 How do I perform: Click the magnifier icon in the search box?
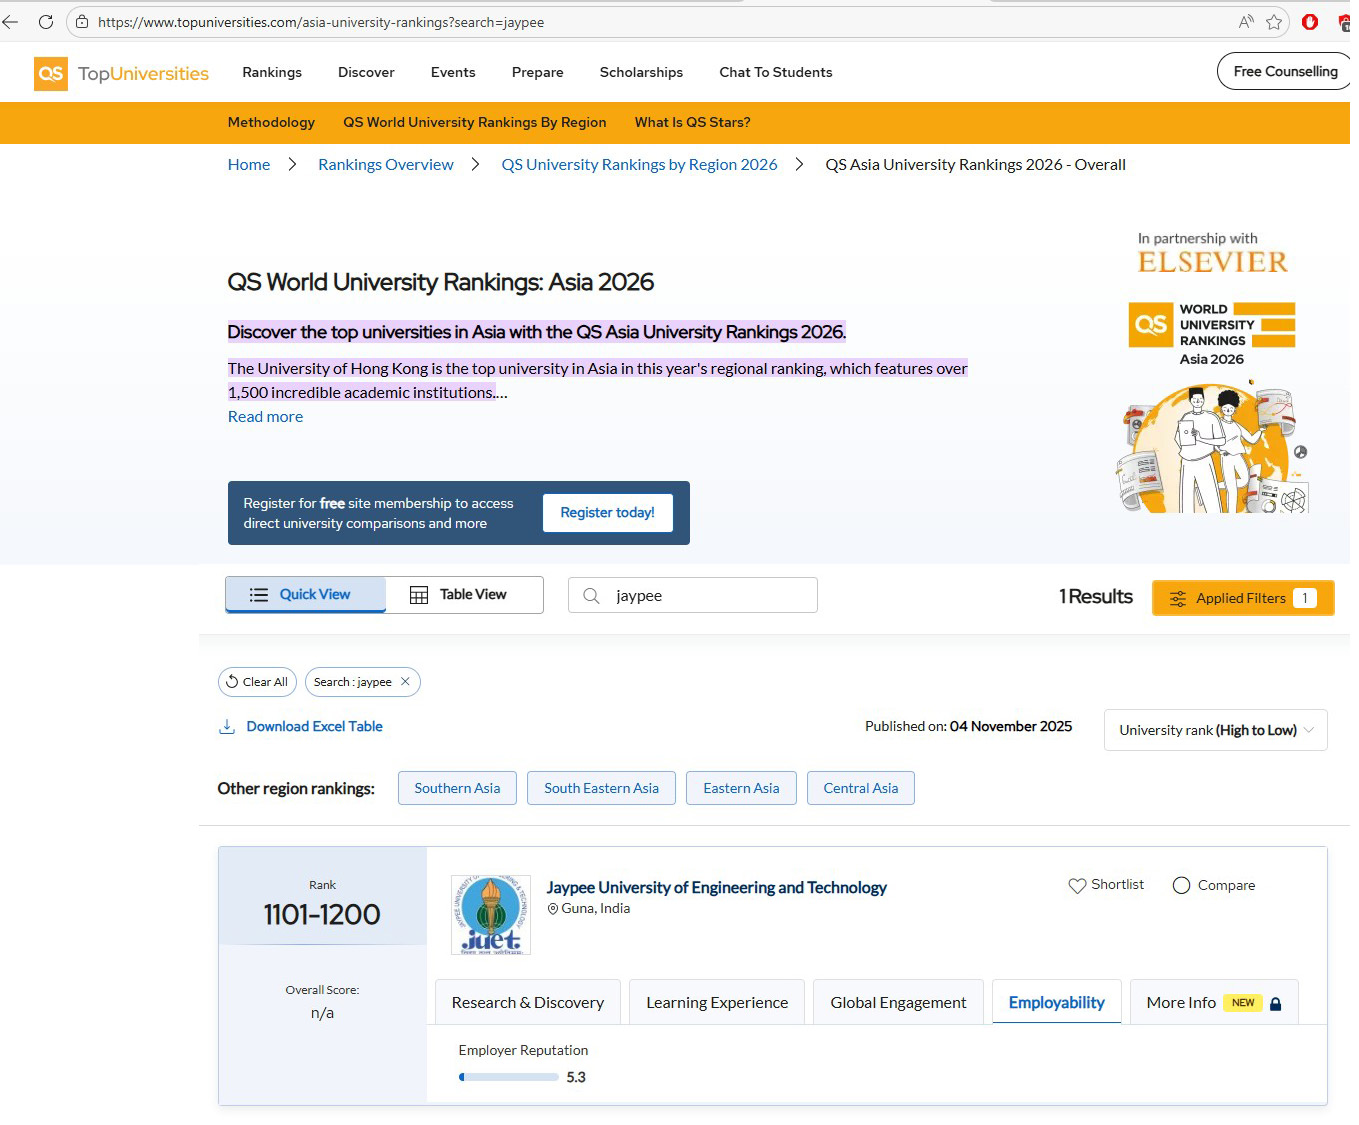pyautogui.click(x=591, y=596)
